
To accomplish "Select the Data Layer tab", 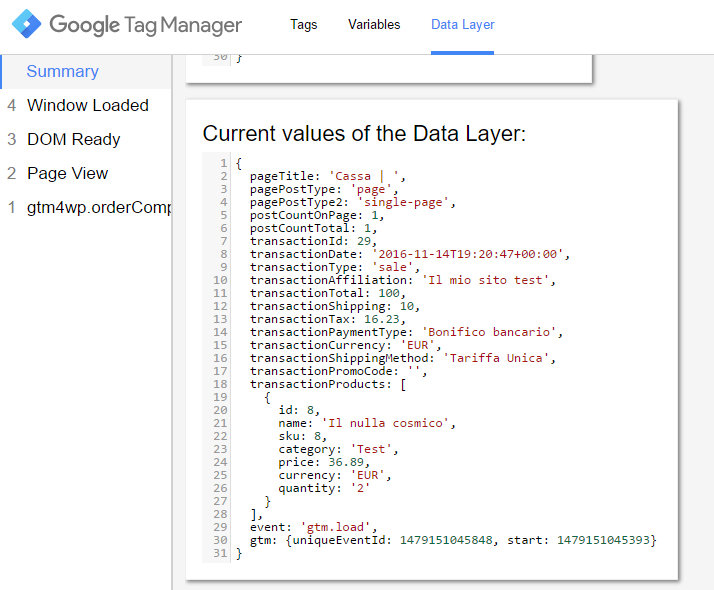I will (x=462, y=25).
